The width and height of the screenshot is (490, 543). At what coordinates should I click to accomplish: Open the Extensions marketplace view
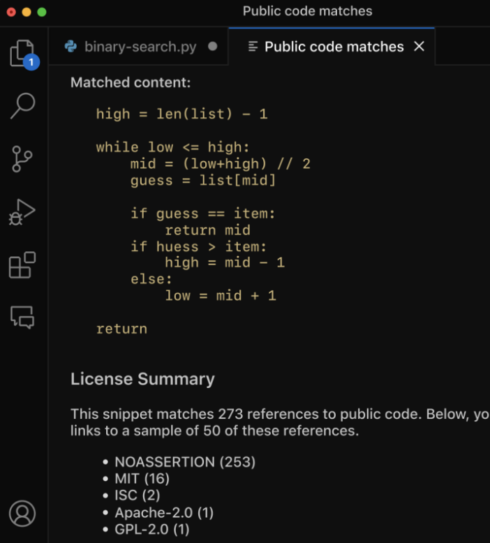pos(22,265)
